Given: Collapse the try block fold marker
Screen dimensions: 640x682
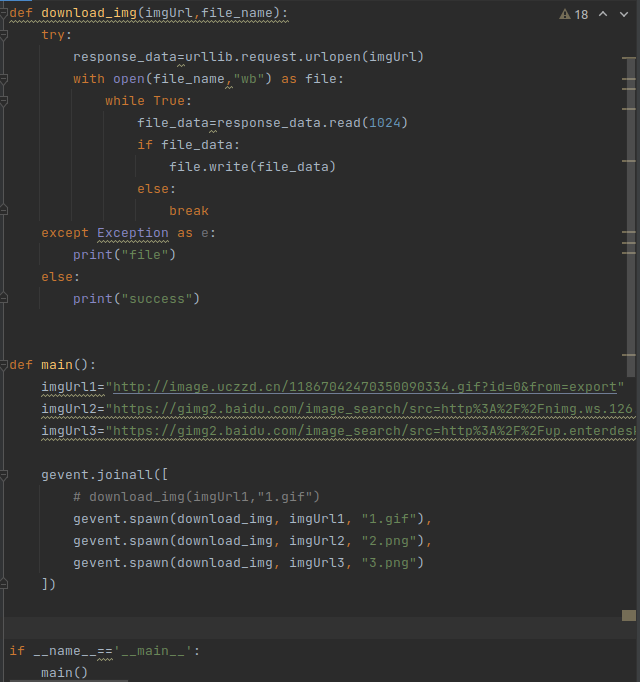Looking at the screenshot, I should click(x=3, y=35).
